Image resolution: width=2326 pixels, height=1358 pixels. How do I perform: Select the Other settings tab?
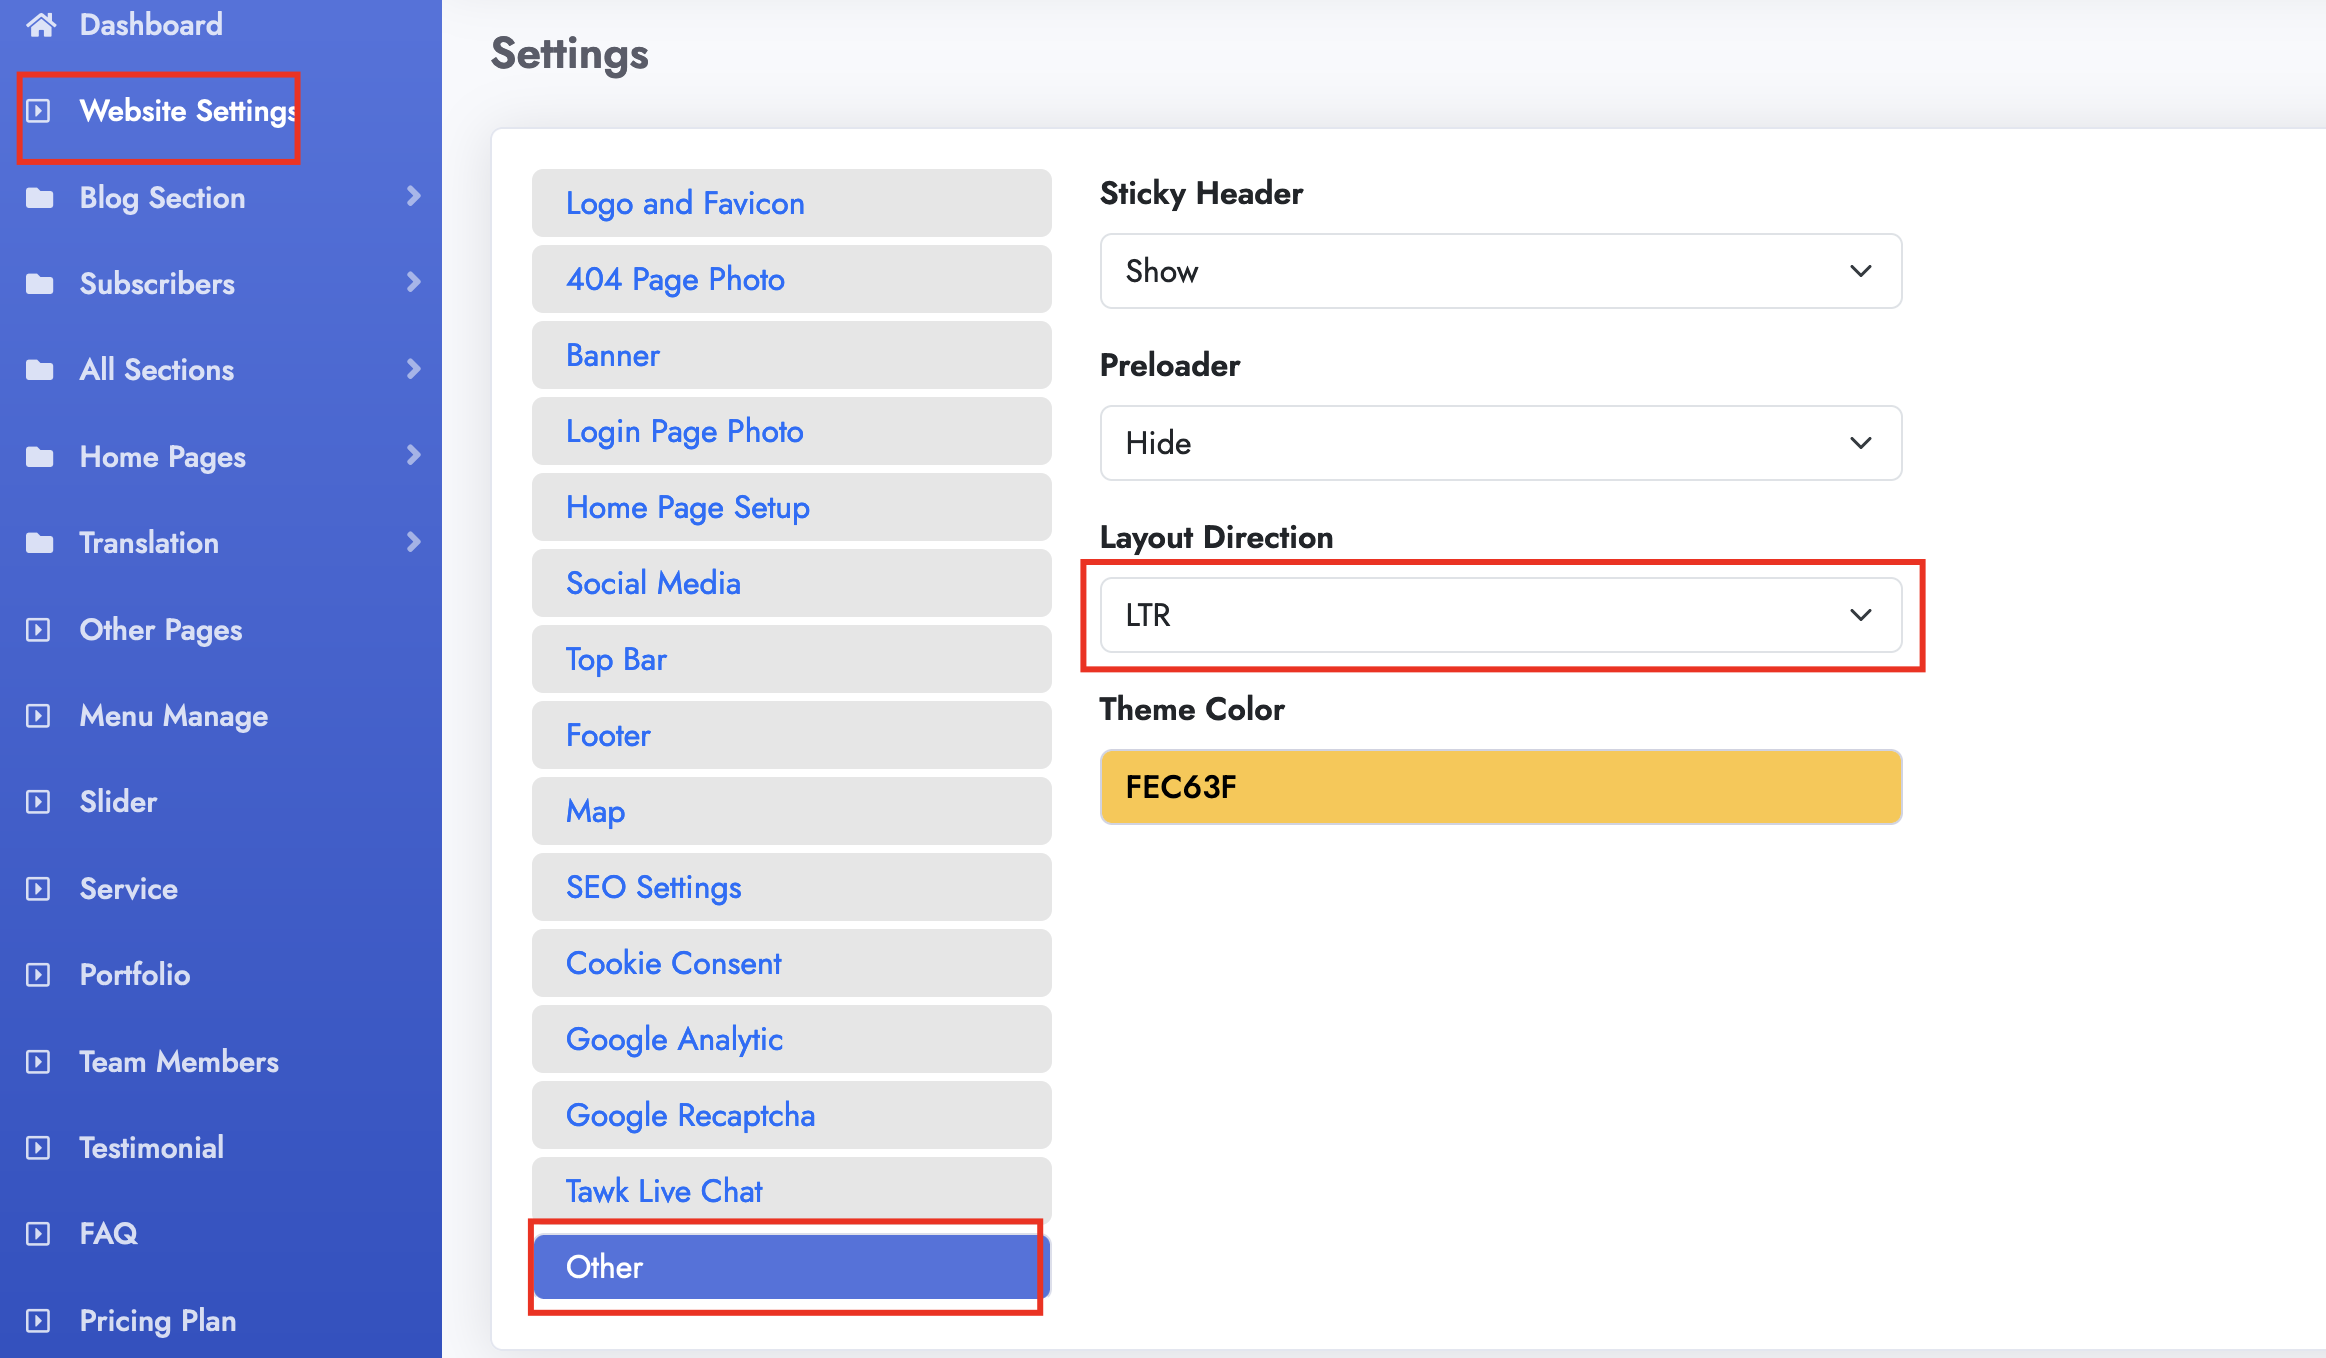pyautogui.click(x=790, y=1267)
